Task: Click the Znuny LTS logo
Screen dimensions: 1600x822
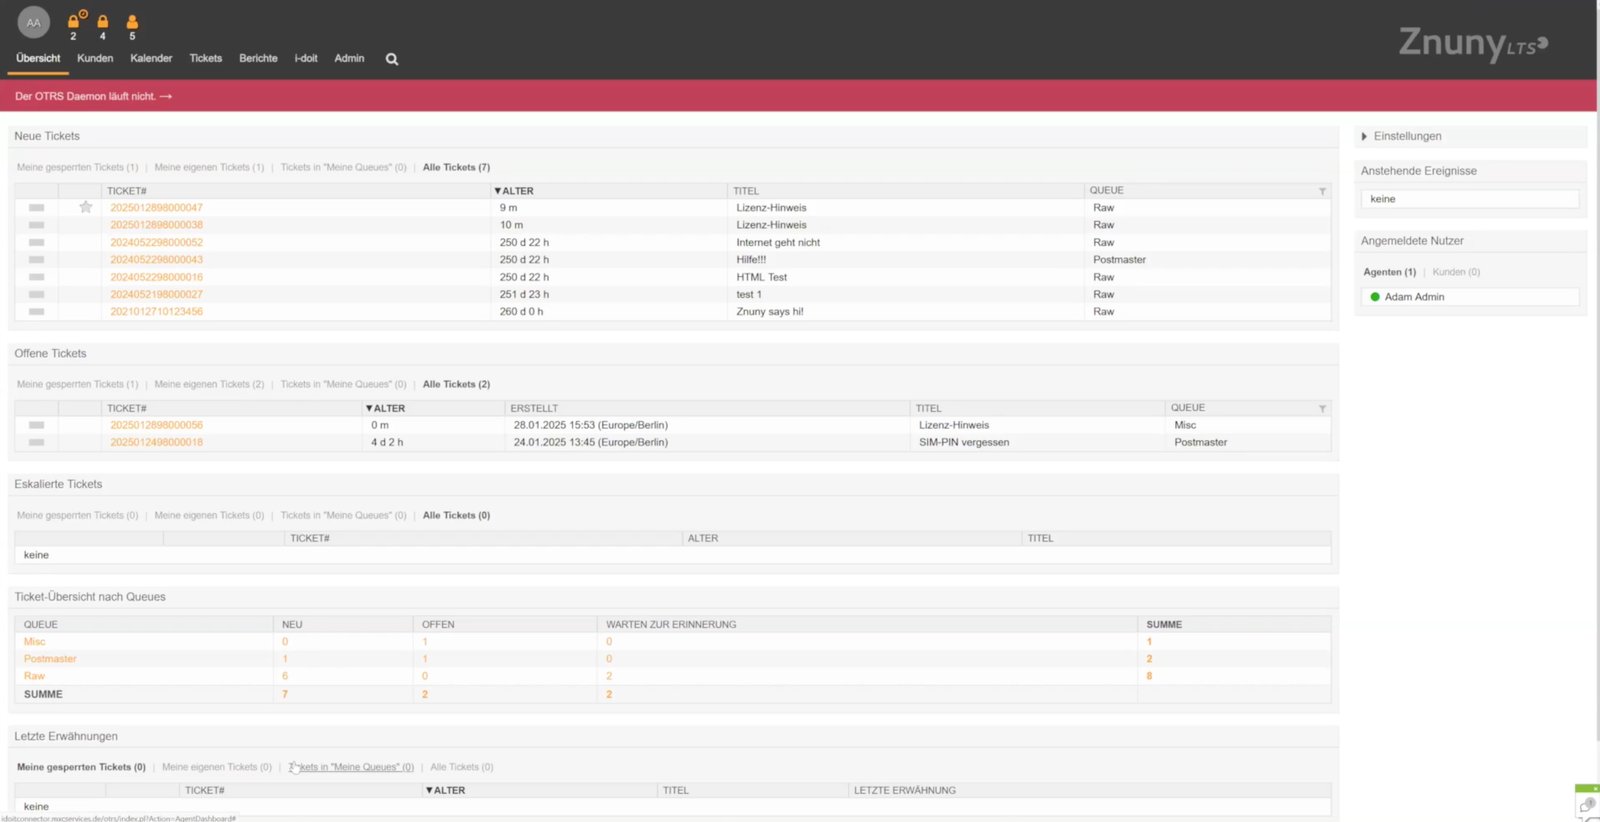Action: click(1472, 43)
